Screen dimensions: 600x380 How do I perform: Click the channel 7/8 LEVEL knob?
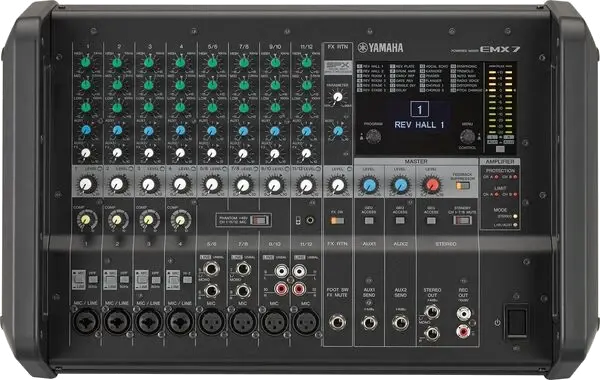coord(243,186)
